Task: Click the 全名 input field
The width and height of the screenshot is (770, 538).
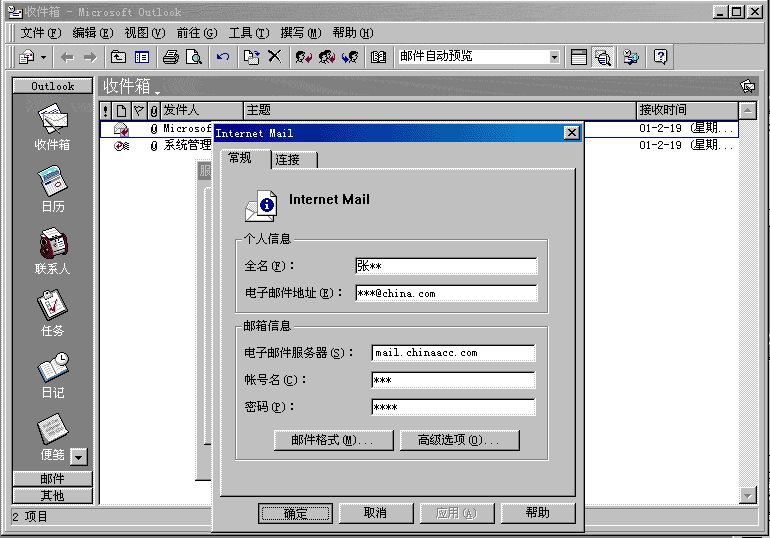Action: pyautogui.click(x=446, y=266)
